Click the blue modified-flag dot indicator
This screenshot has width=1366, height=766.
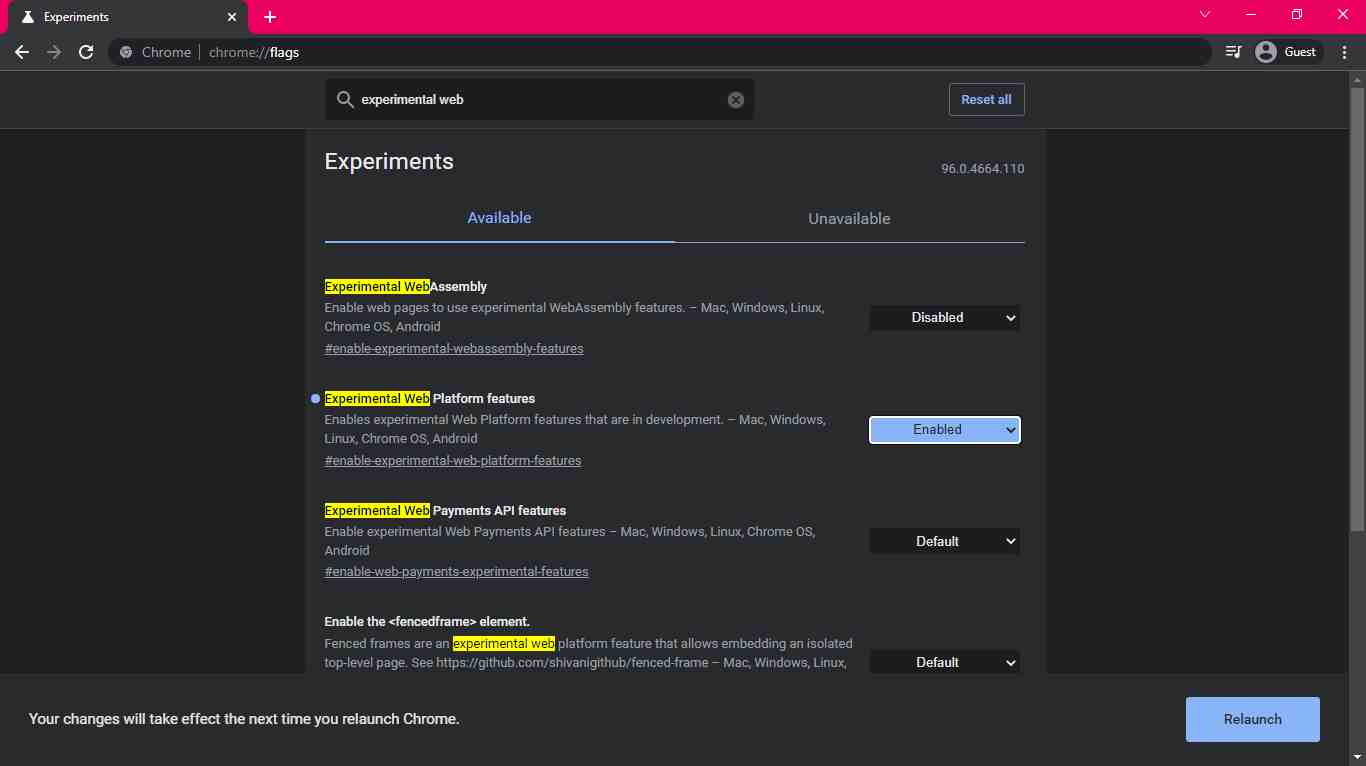tap(315, 399)
